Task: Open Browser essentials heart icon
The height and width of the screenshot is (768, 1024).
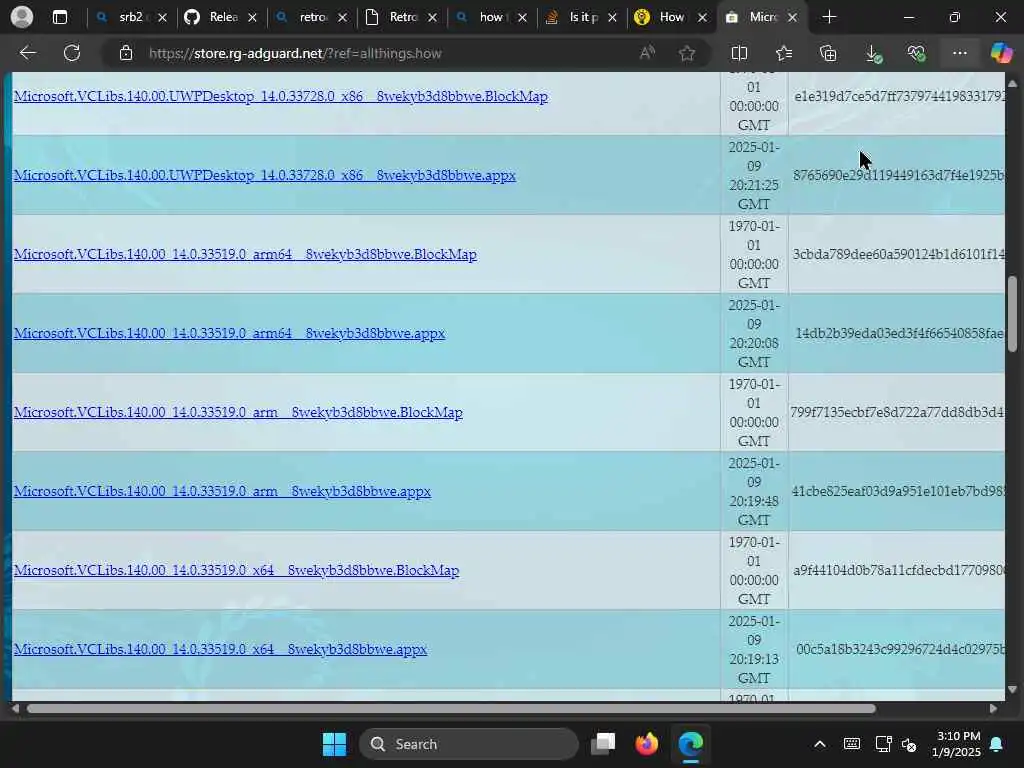Action: tap(916, 53)
